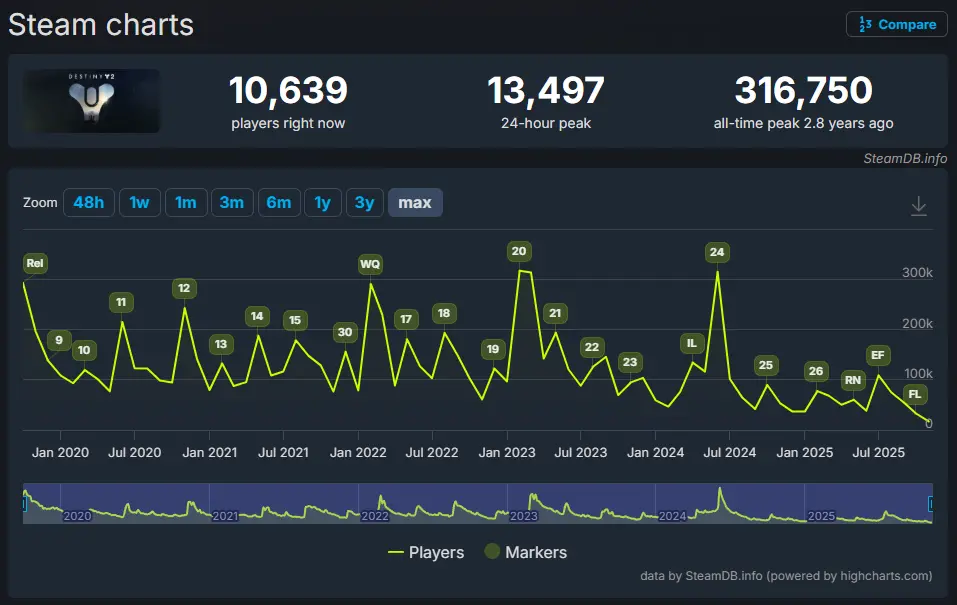Viewport: 957px width, 605px height.
Task: Click marker 24 at the 2024 peak
Action: (x=717, y=252)
